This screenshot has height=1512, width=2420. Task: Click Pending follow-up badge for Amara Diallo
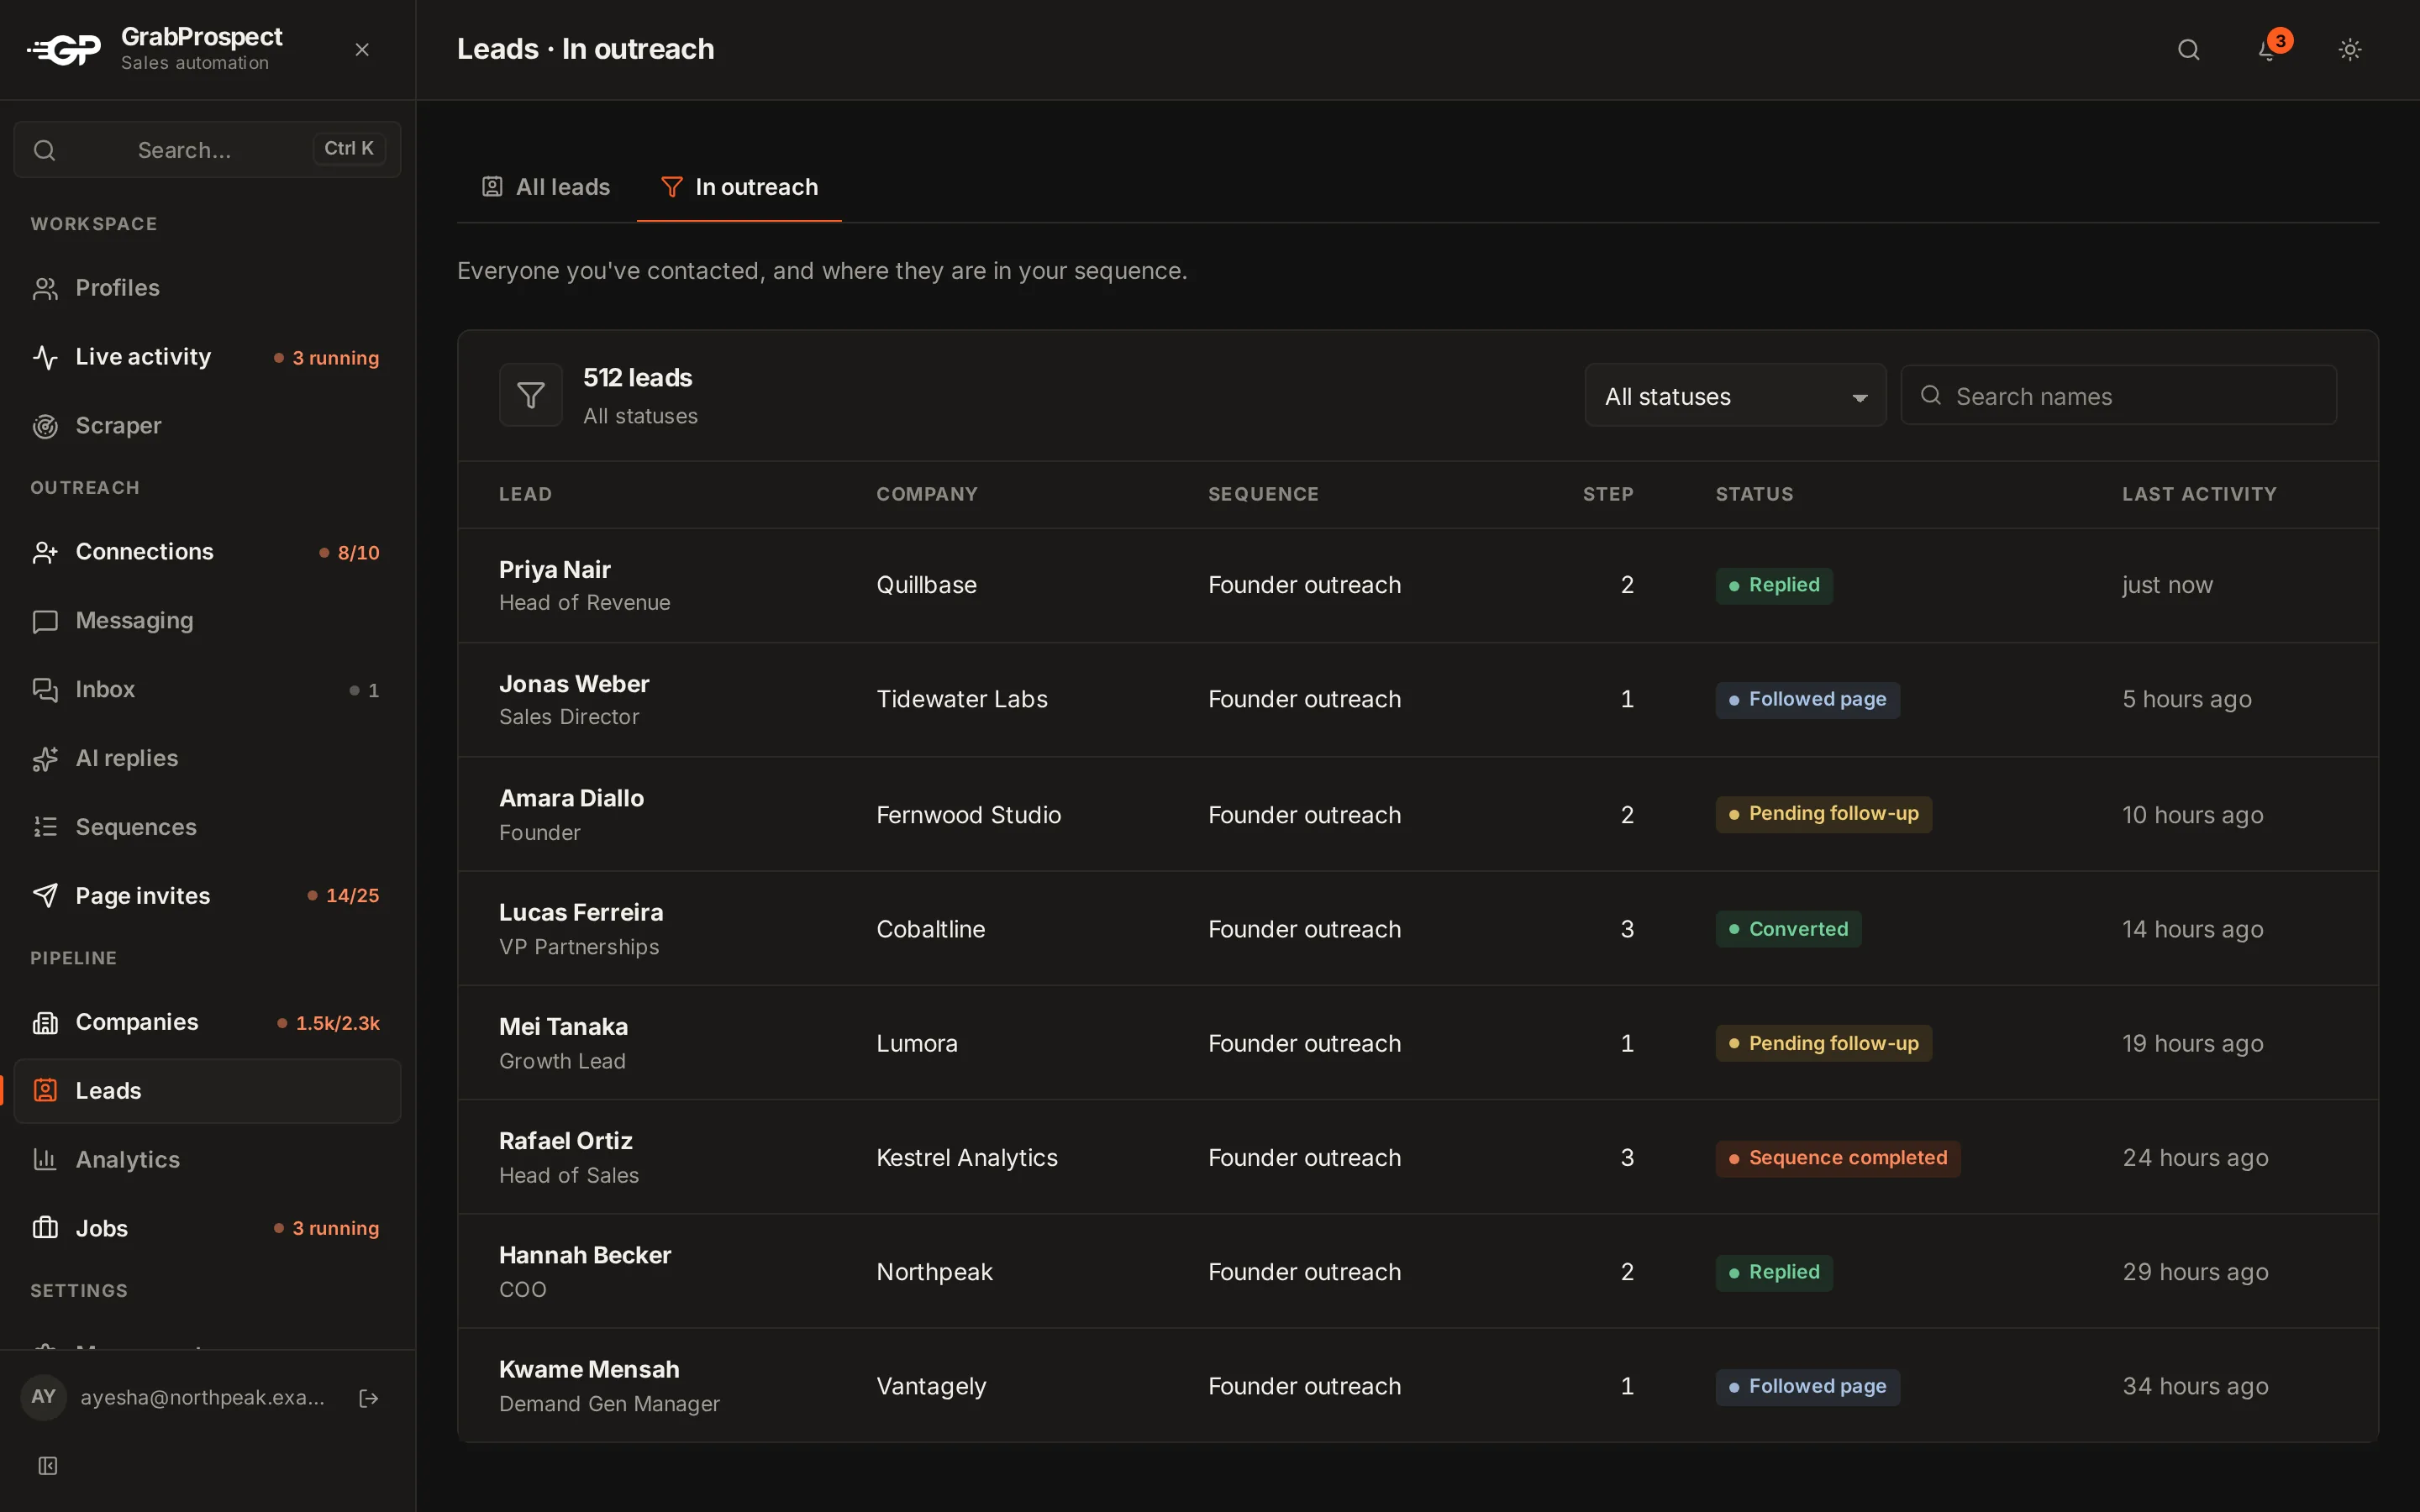1823,814
